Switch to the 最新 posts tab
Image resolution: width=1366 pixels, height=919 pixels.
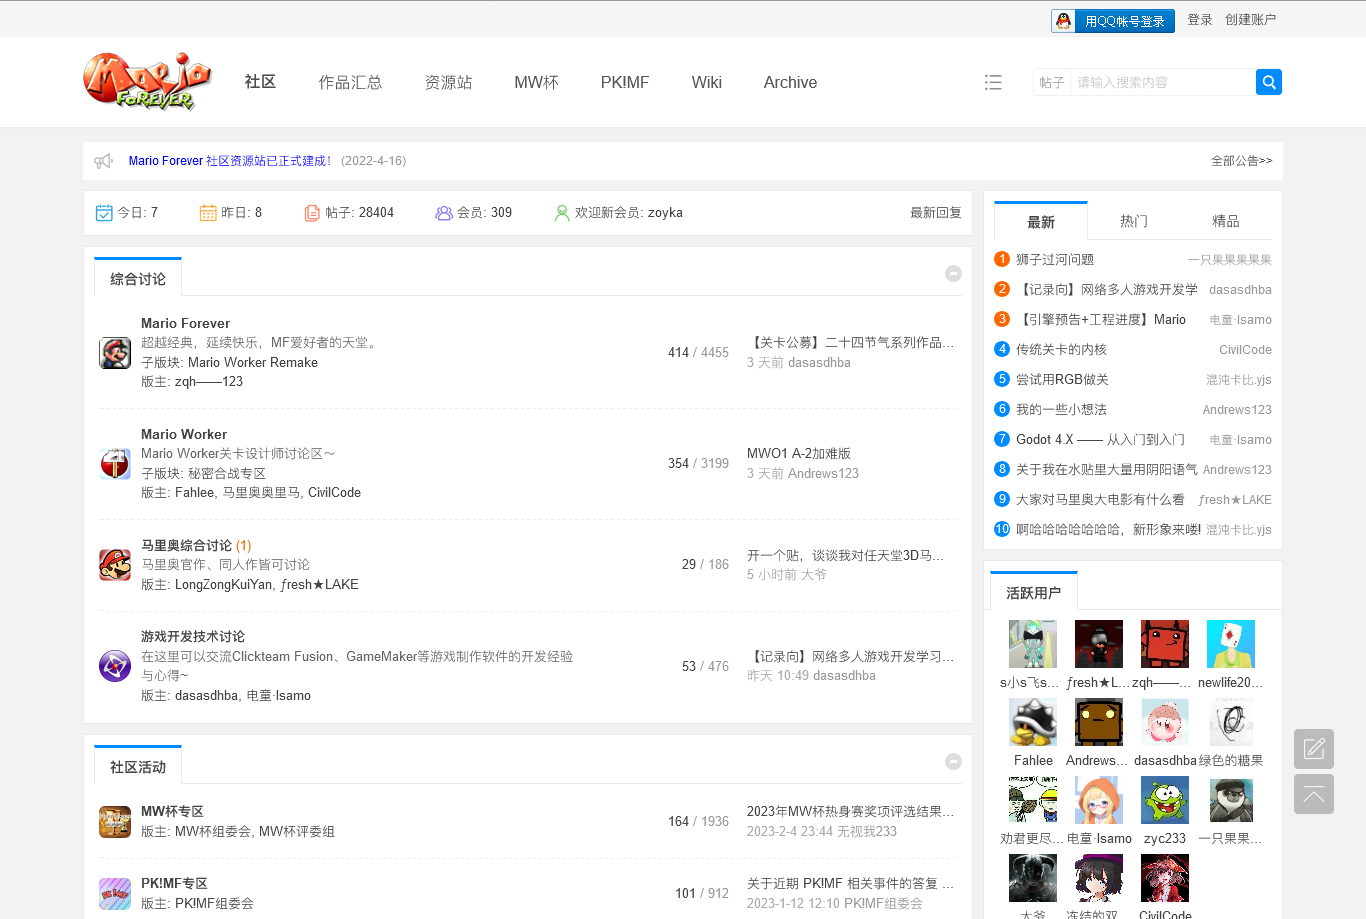1041,221
